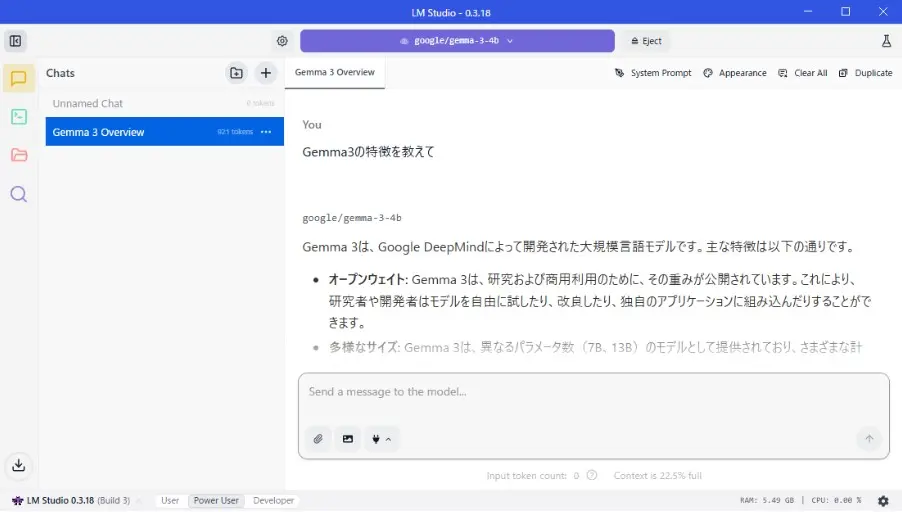Image resolution: width=902 pixels, height=512 pixels.
Task: Click the LM Studio 0.3.18 version label
Action: tap(60, 500)
